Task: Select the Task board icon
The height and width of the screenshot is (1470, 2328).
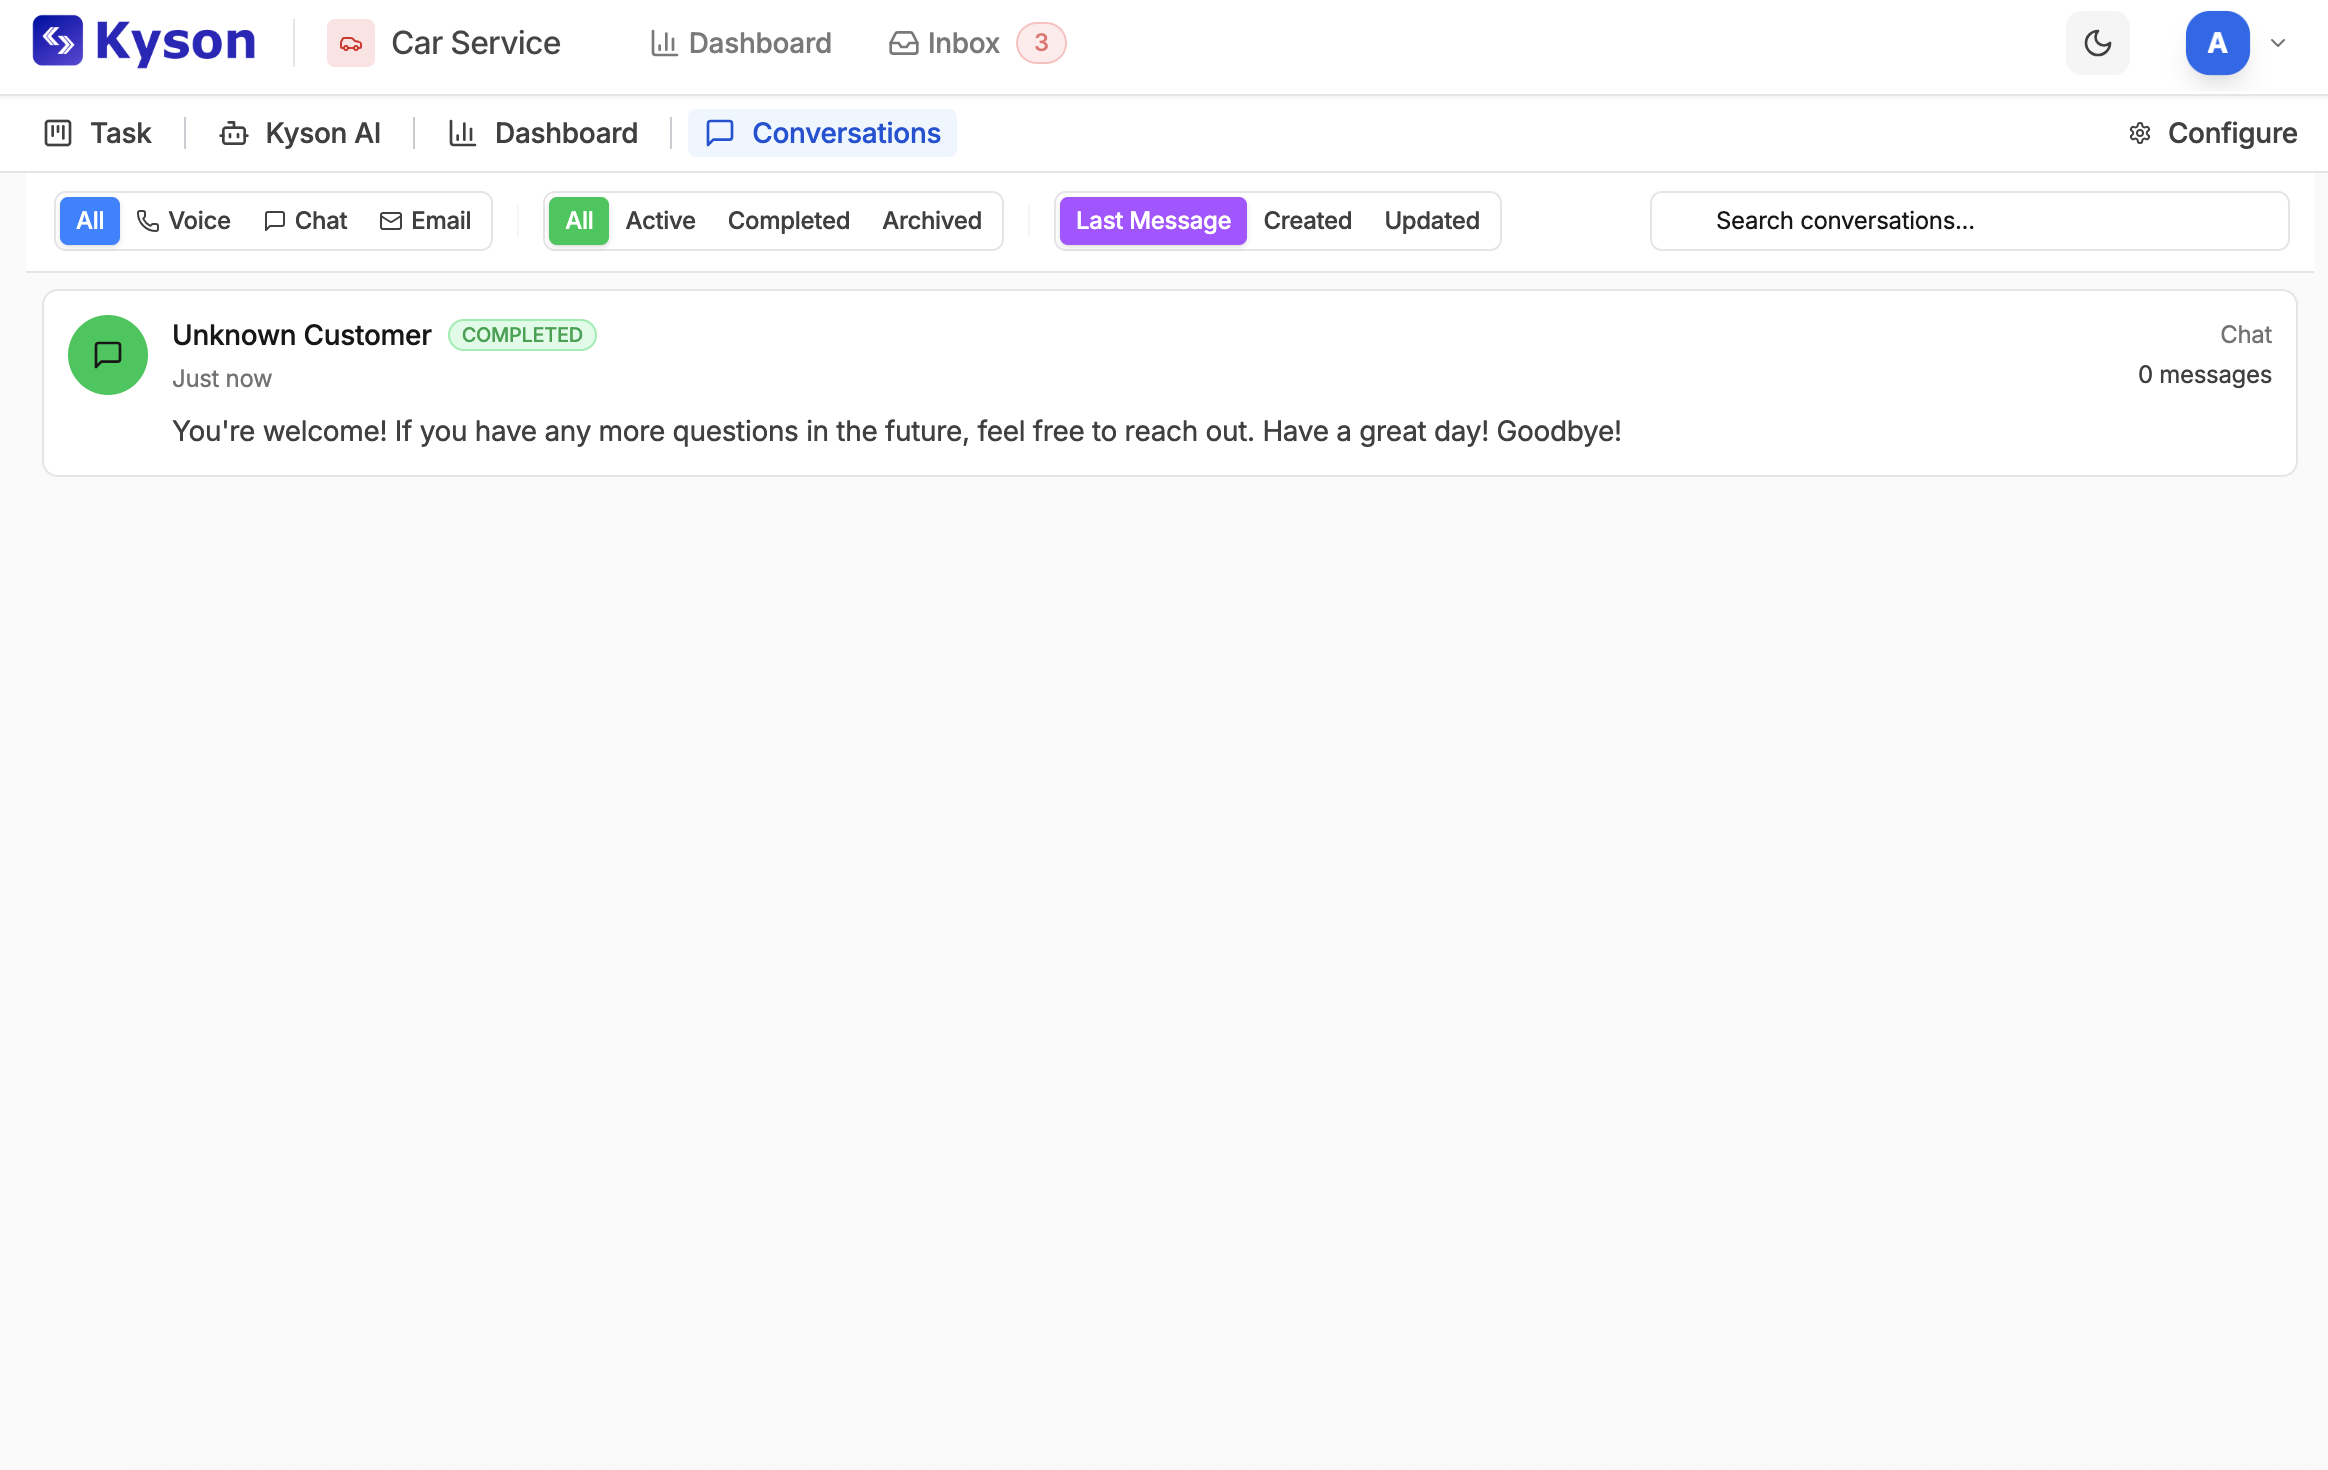Action: point(57,133)
